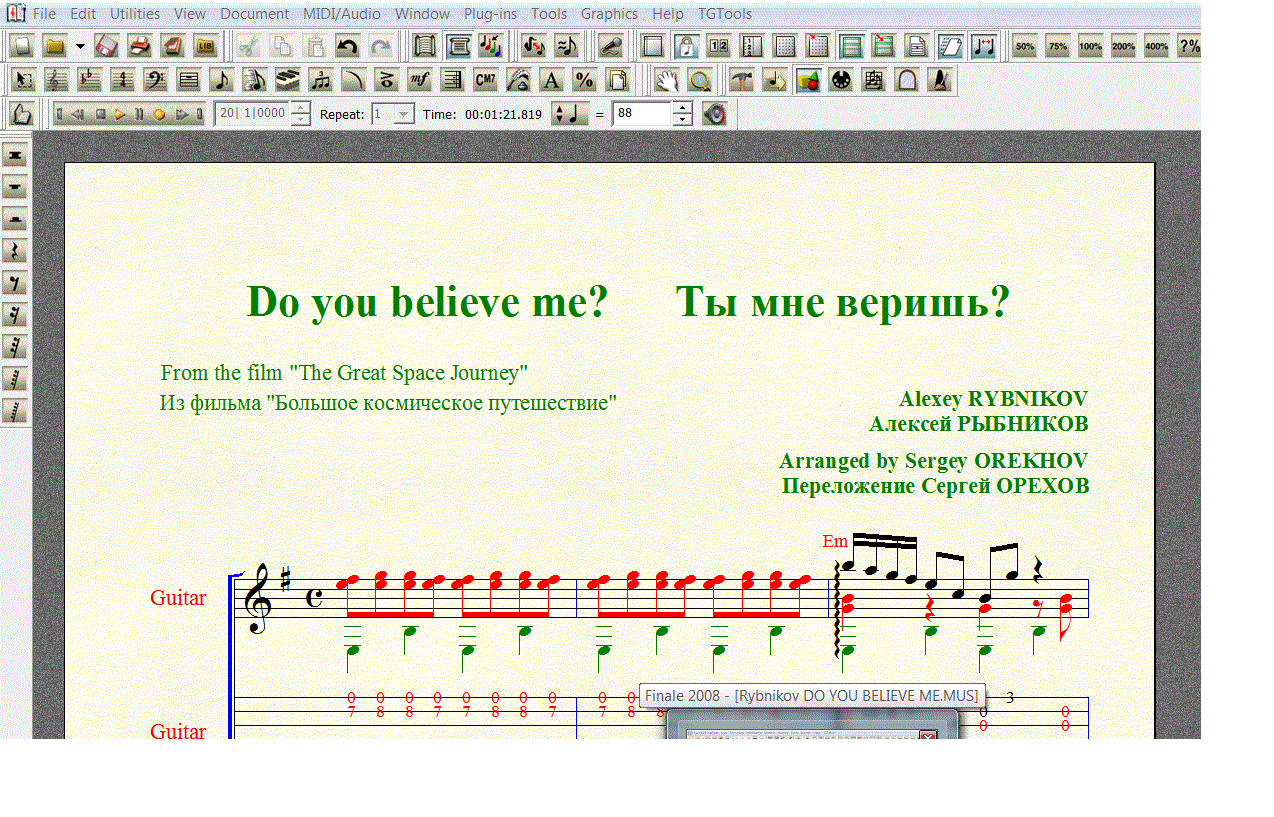Choose the Zoom magnifier tool
This screenshot has height=817, width=1274.
pos(700,80)
